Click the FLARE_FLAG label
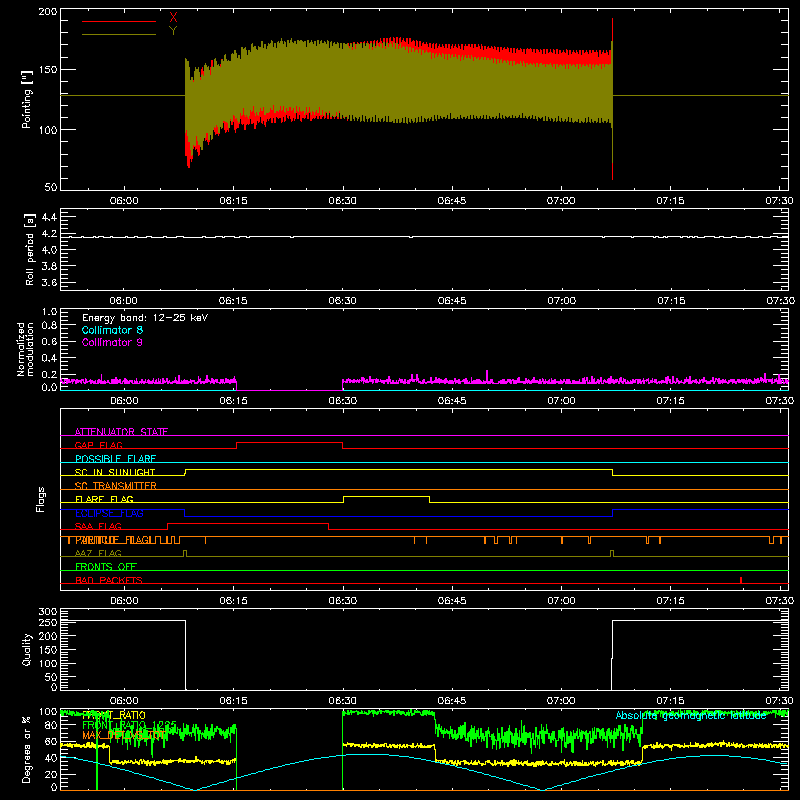Viewport: 800px width, 800px height. point(104,499)
